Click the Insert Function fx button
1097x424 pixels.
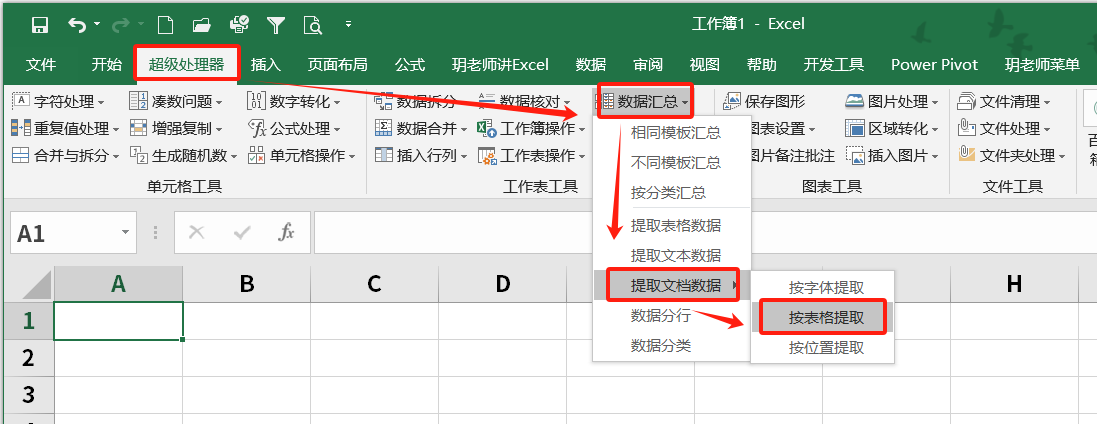285,232
